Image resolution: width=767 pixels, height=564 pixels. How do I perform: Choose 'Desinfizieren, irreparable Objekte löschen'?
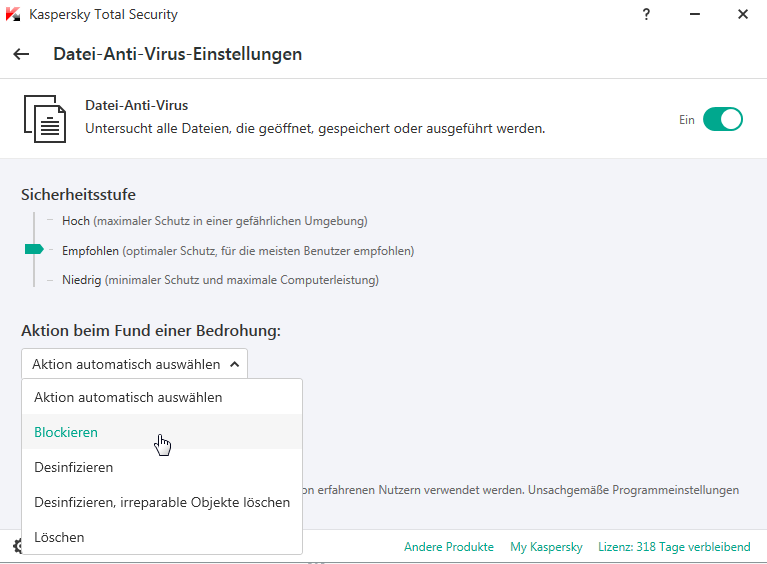coord(162,502)
